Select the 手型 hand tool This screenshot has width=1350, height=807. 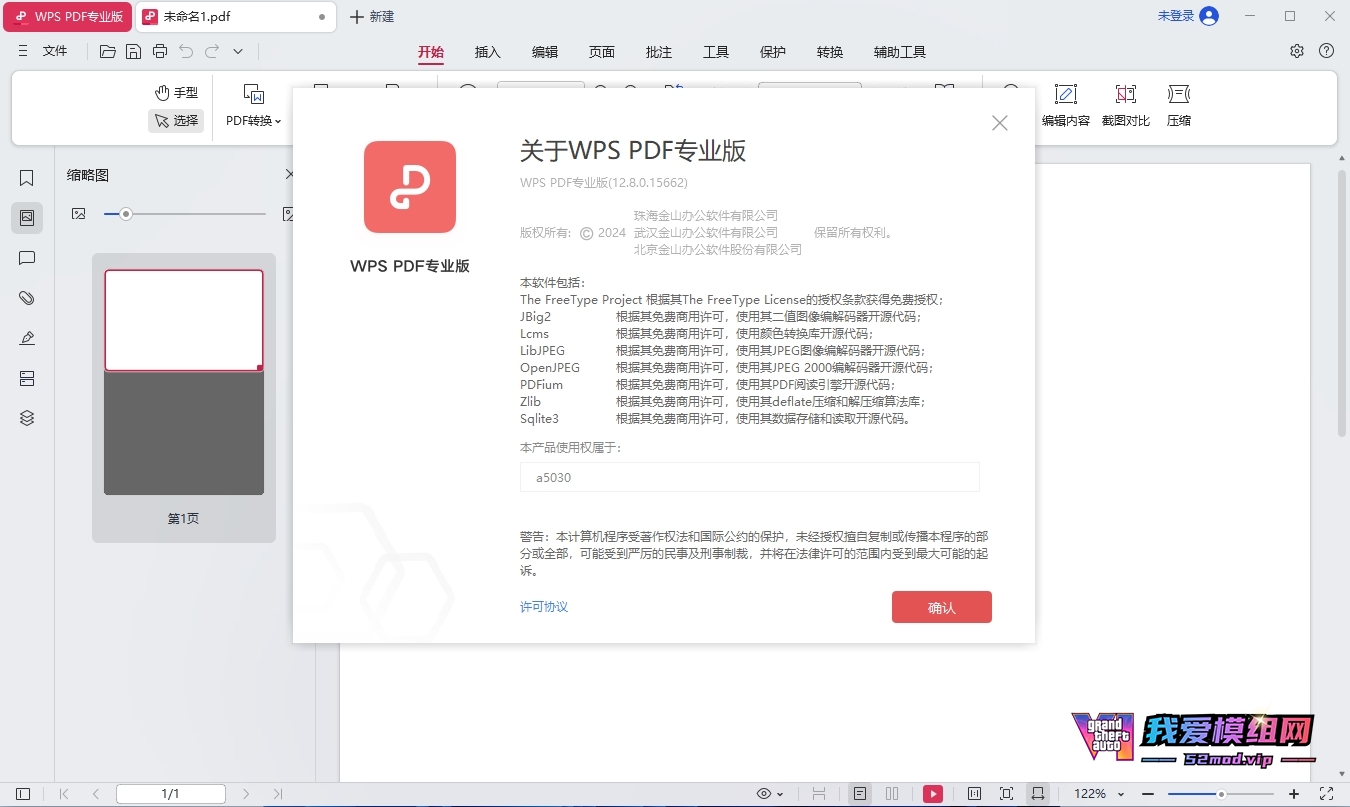(x=176, y=92)
